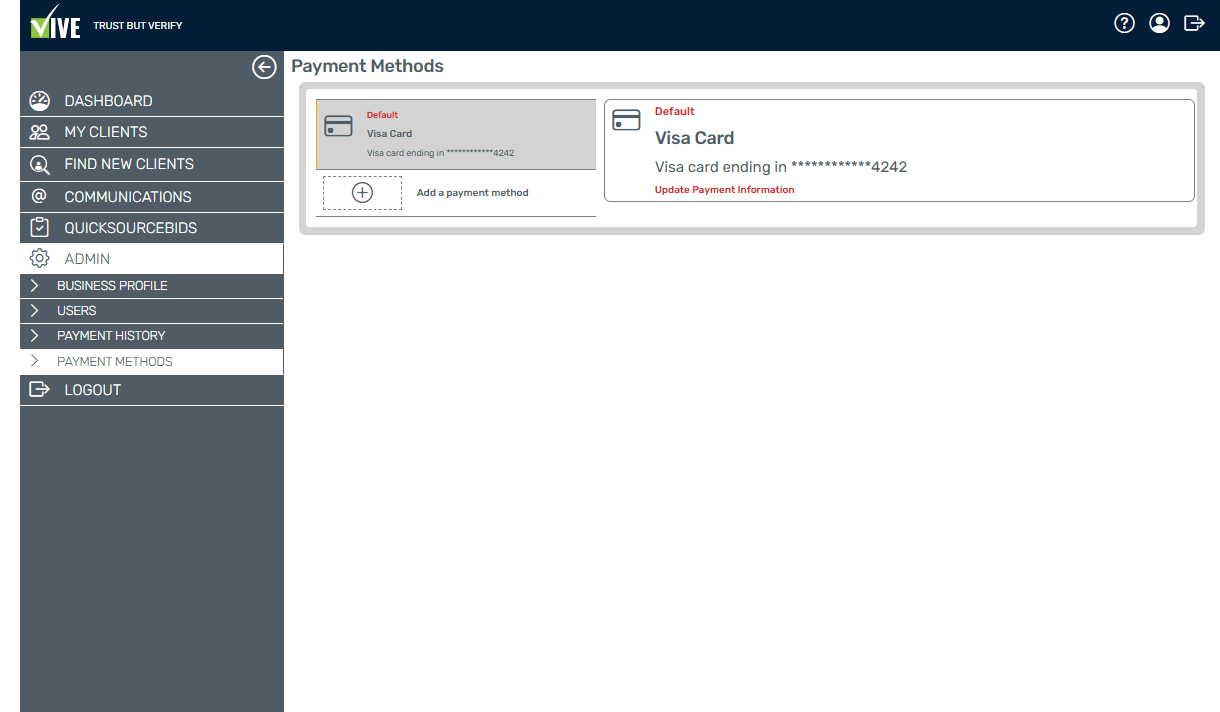Expand Business Profile chevron
The height and width of the screenshot is (712, 1220).
click(35, 286)
